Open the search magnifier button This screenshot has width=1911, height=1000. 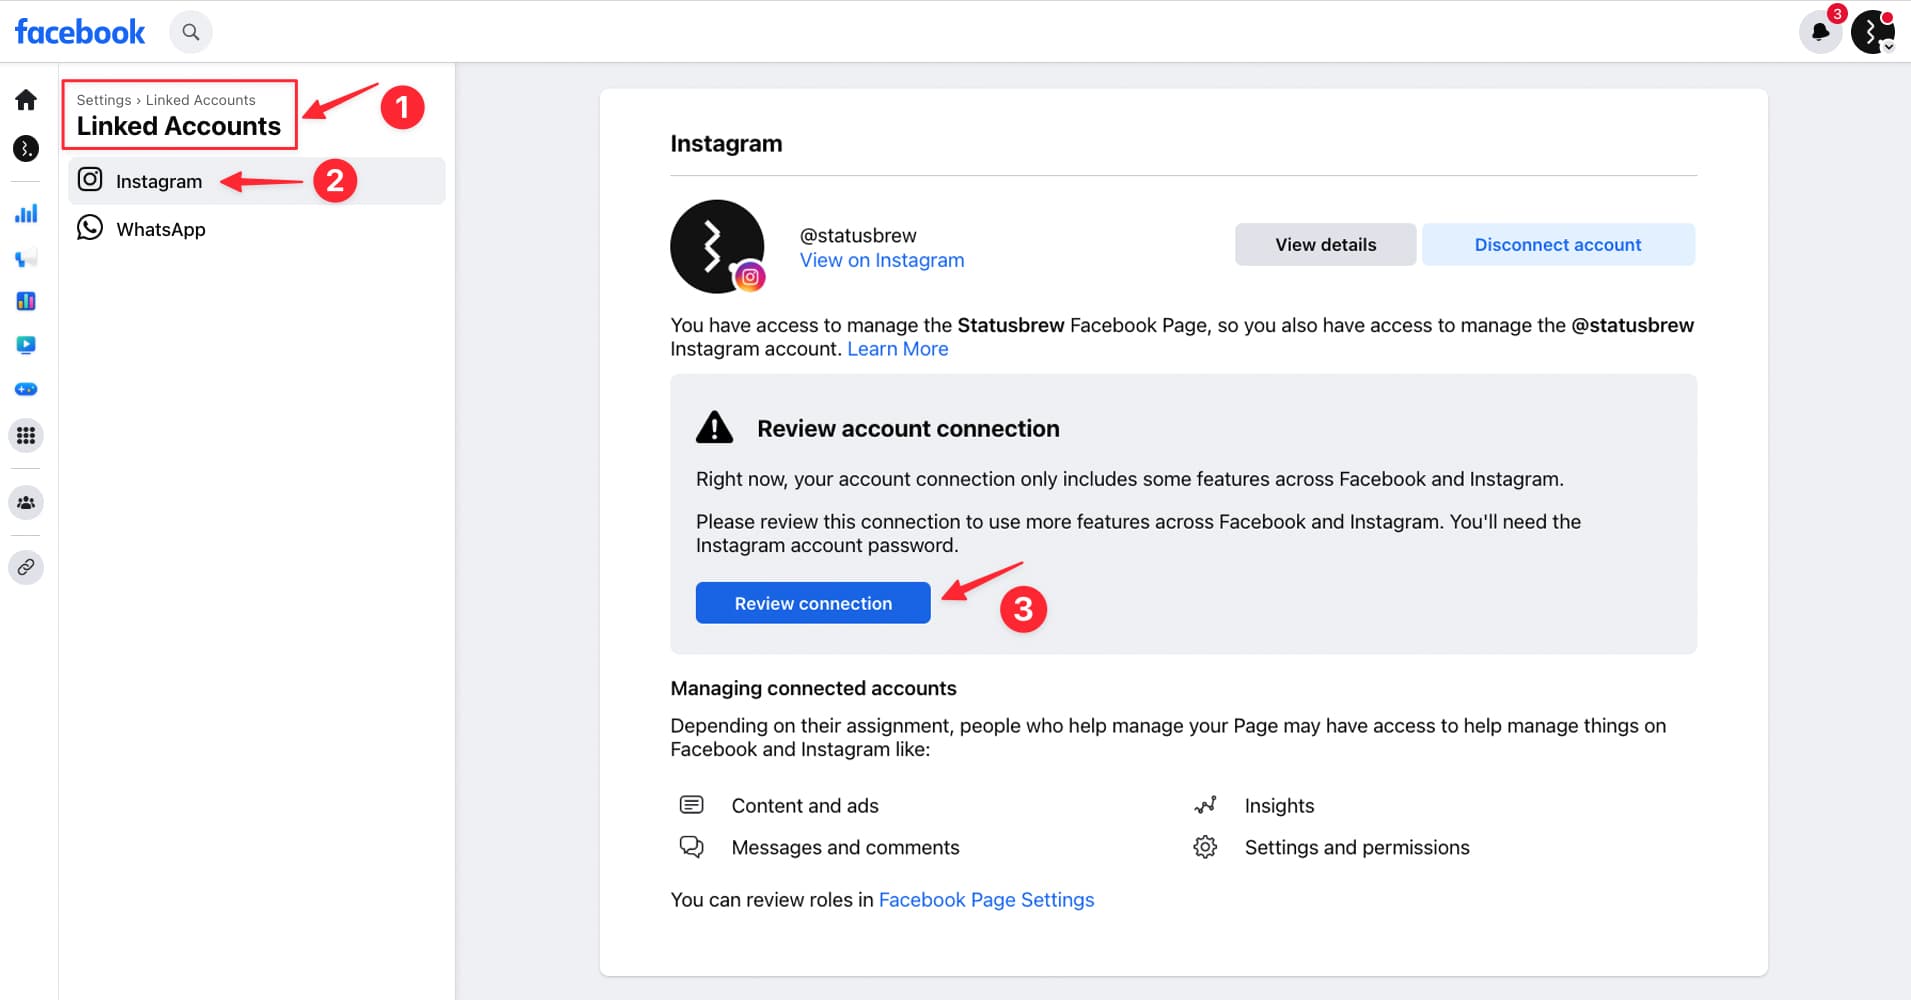point(190,32)
